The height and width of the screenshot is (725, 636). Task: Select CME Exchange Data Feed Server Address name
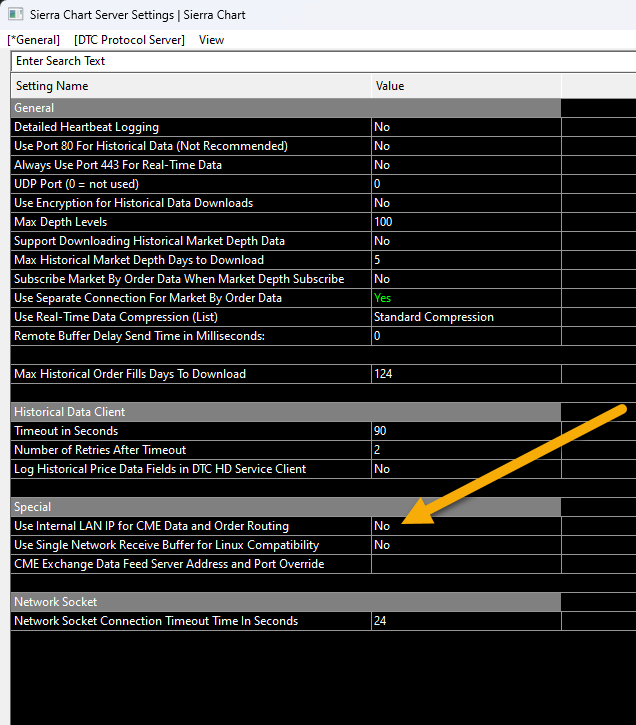[x=191, y=564]
